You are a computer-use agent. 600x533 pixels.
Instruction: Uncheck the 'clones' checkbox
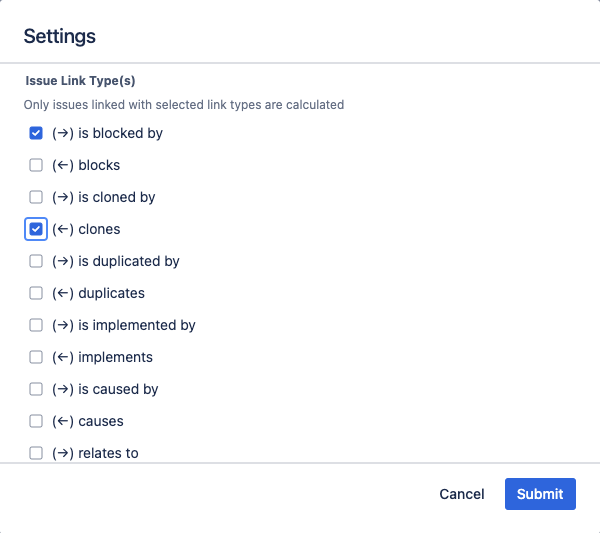point(36,229)
